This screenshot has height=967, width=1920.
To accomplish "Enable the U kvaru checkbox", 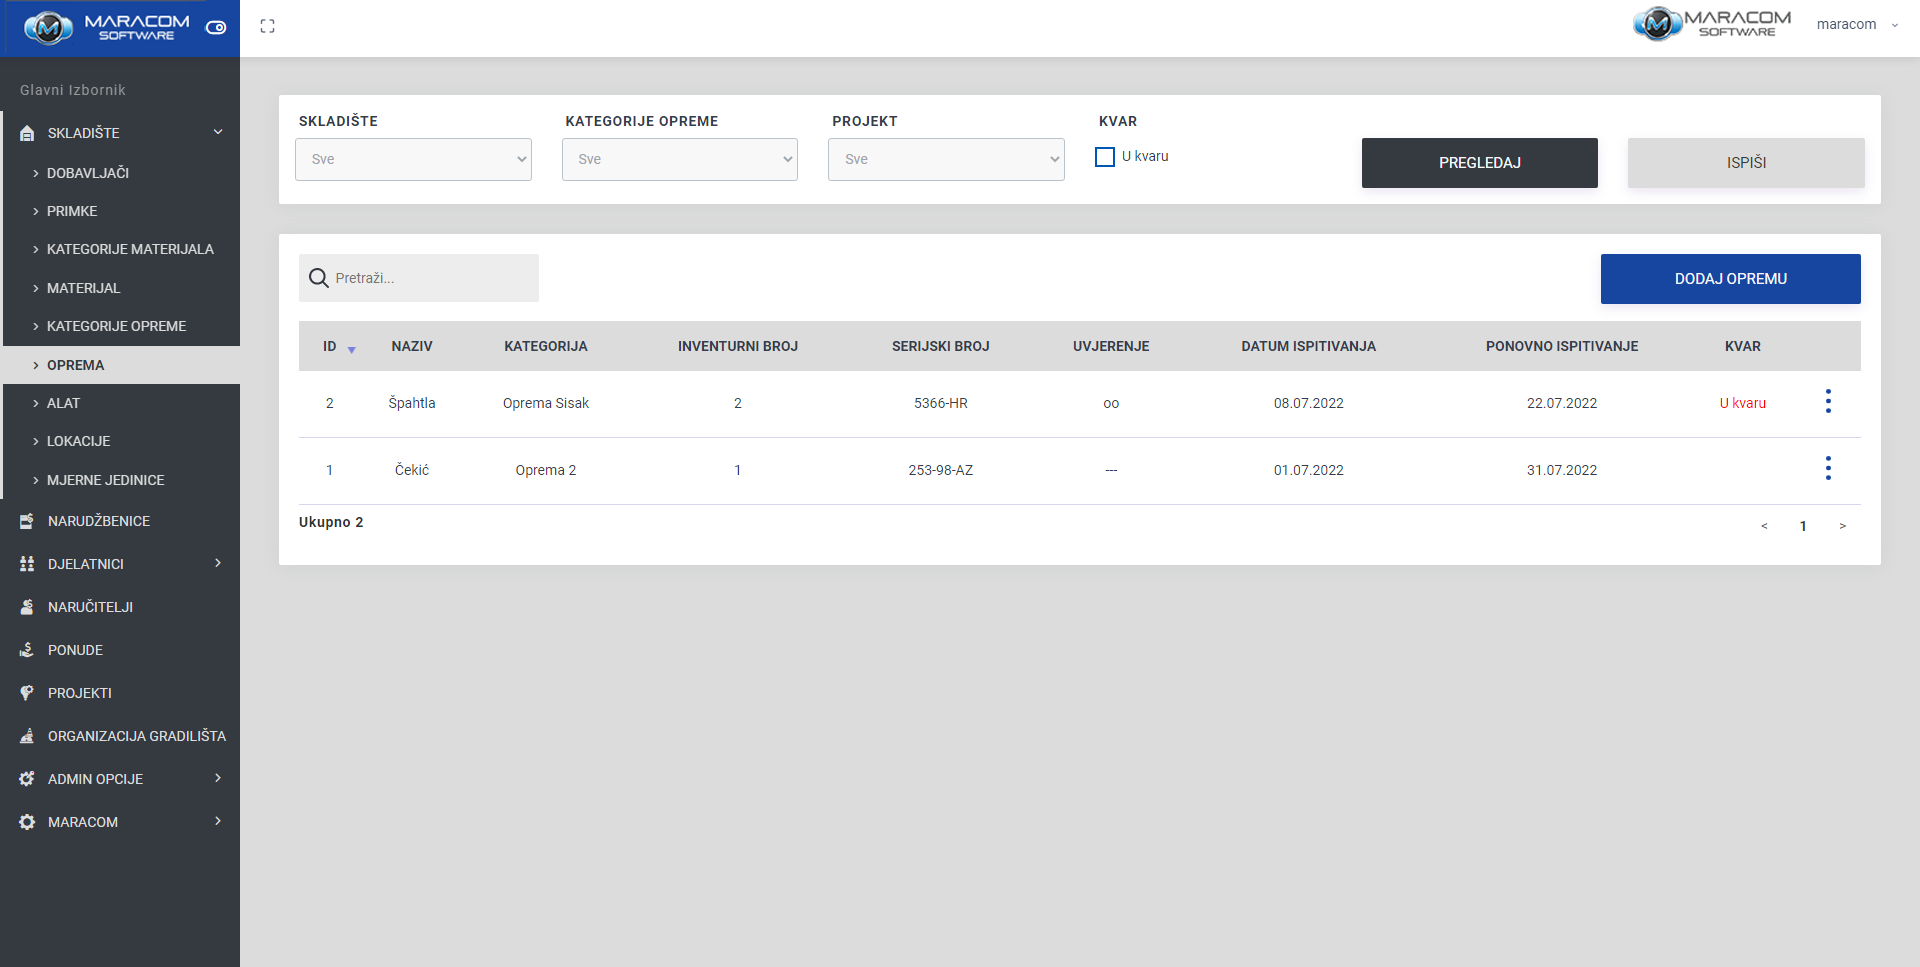I will coord(1105,157).
